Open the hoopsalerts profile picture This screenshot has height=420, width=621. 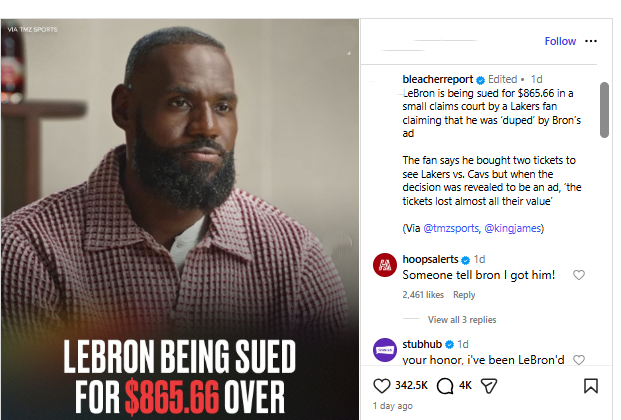[x=384, y=265]
